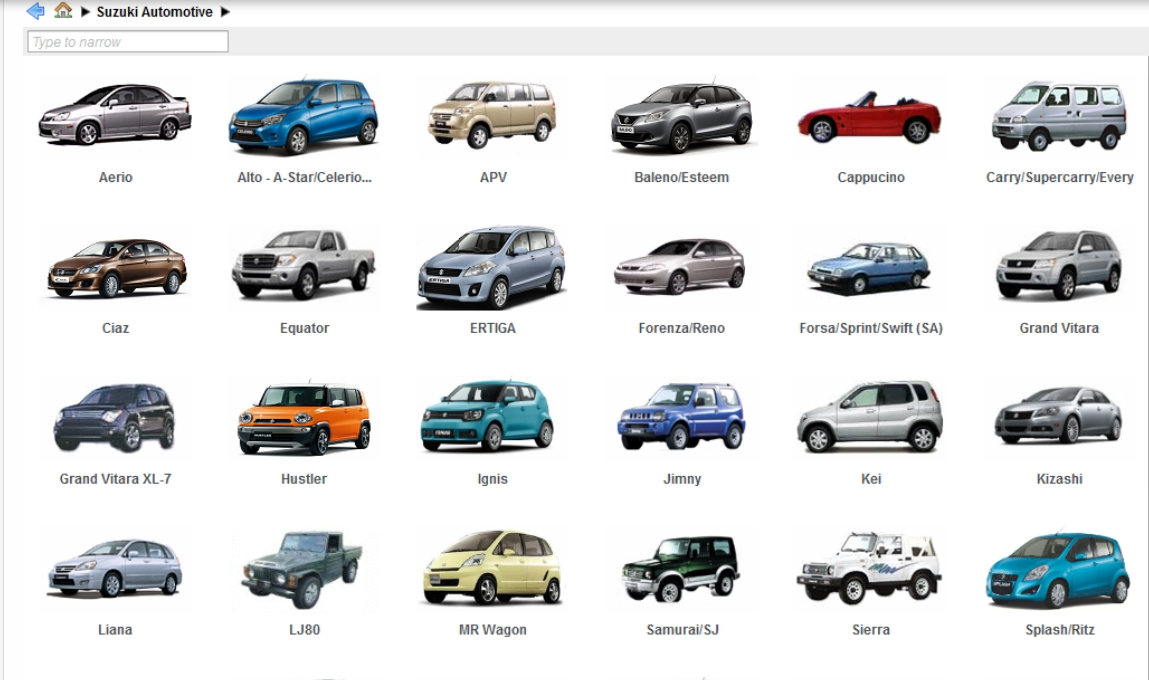Open the APV van image

coord(492,114)
